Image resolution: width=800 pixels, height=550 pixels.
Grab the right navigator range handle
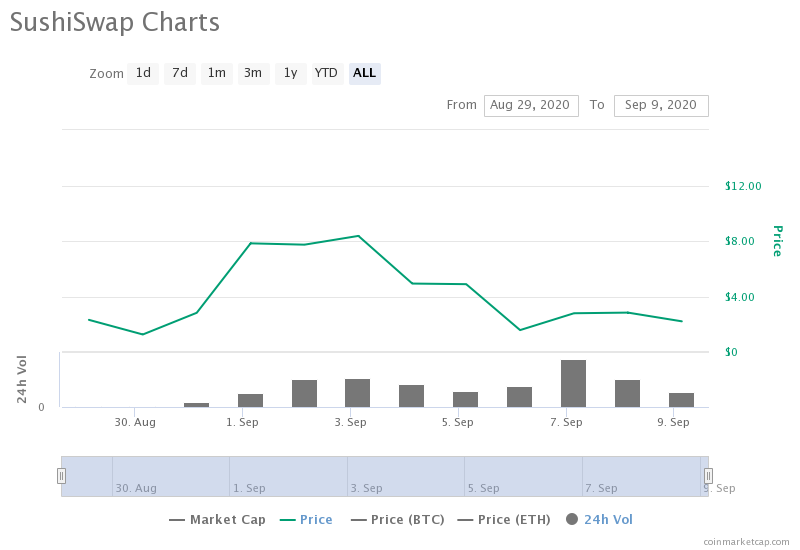click(708, 476)
